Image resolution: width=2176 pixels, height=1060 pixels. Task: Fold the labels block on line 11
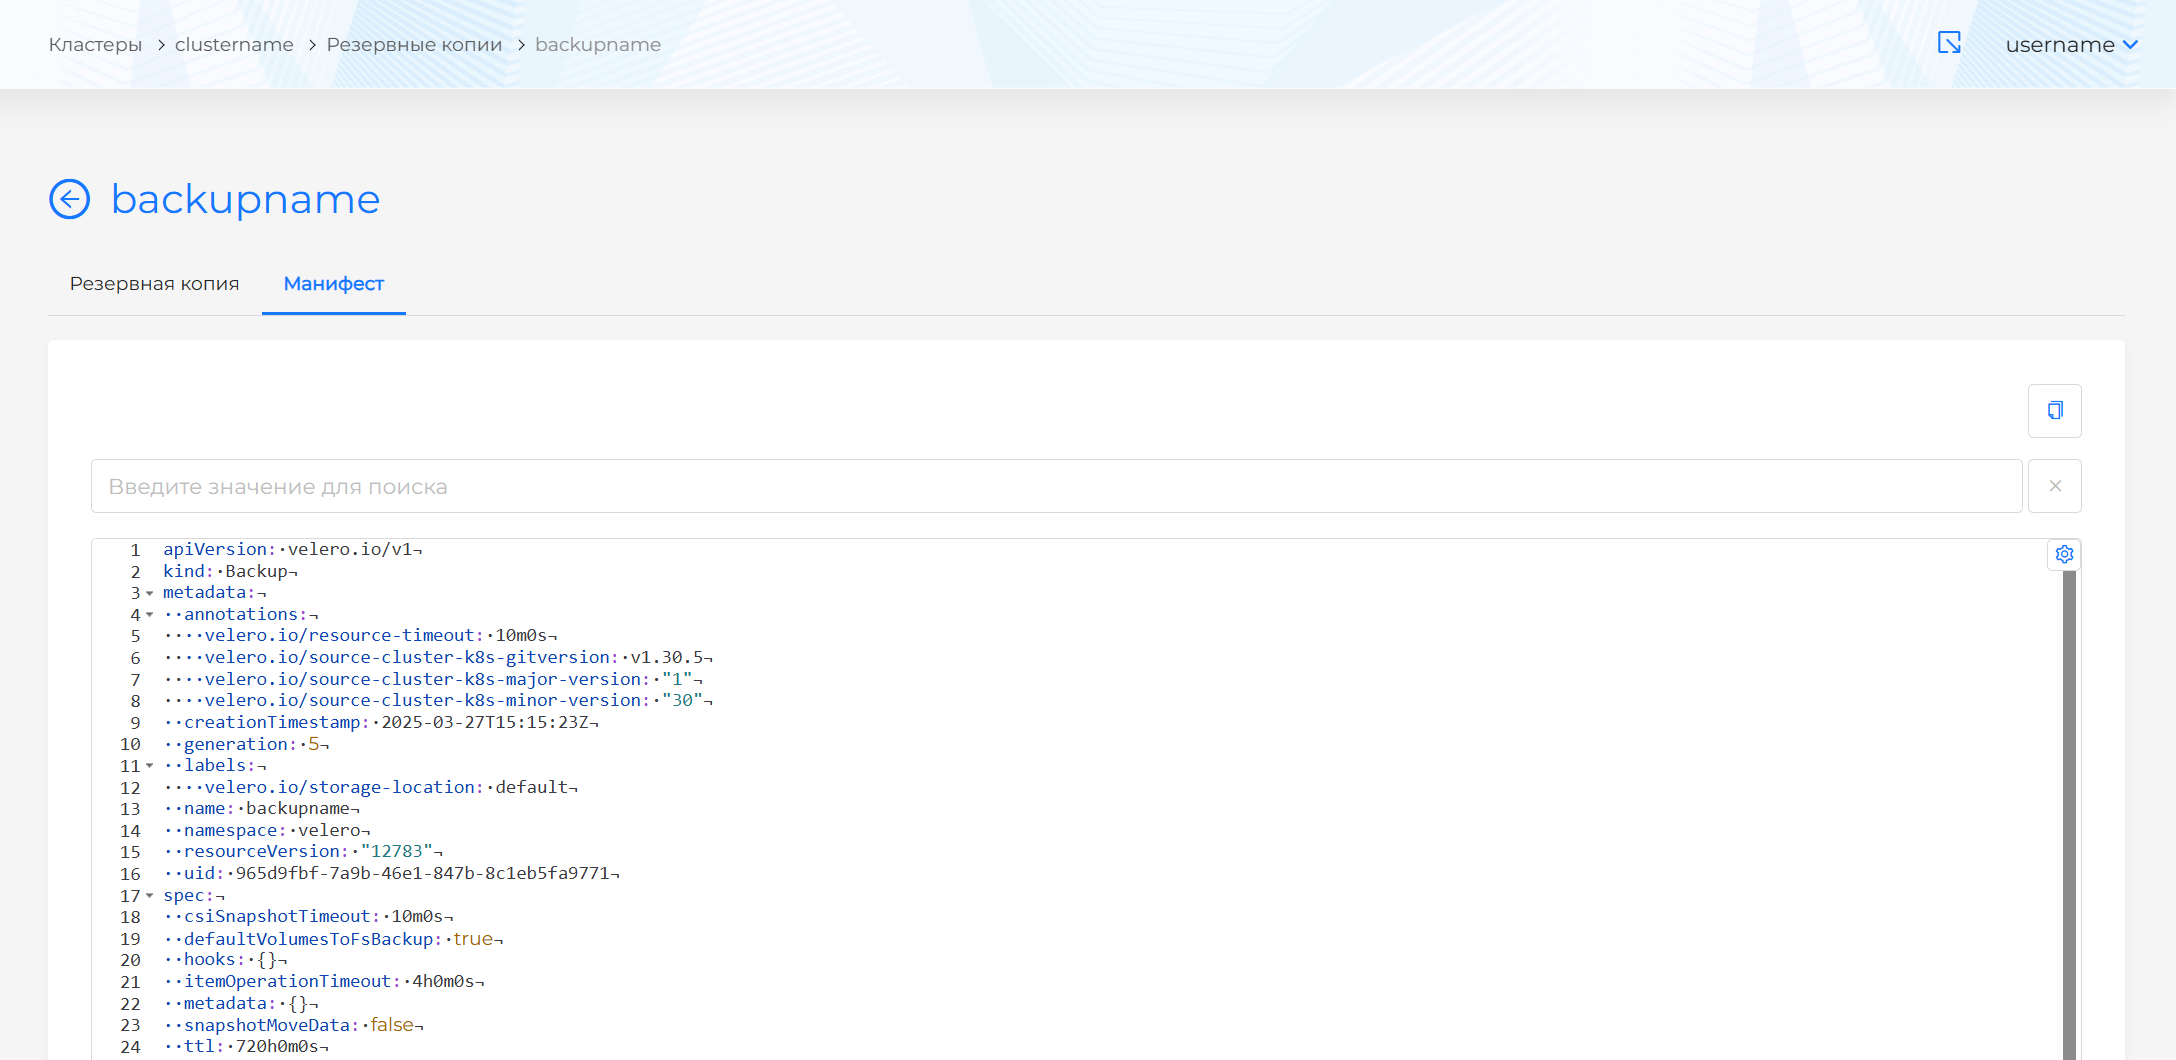pos(150,766)
